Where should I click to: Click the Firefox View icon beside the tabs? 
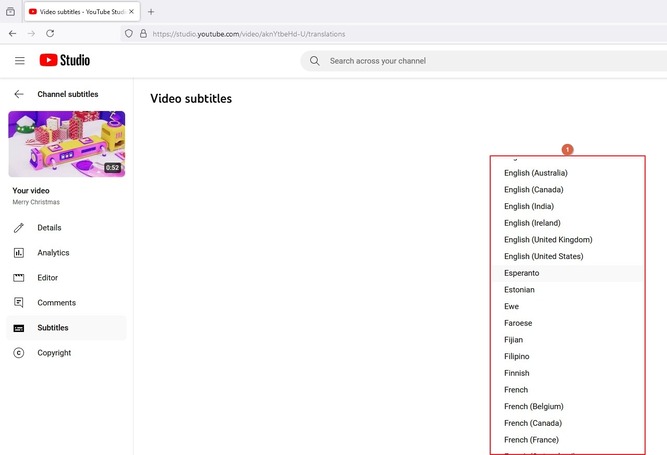tap(11, 12)
